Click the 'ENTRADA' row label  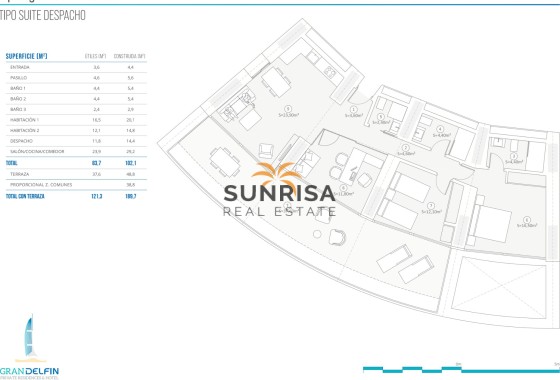(x=20, y=67)
